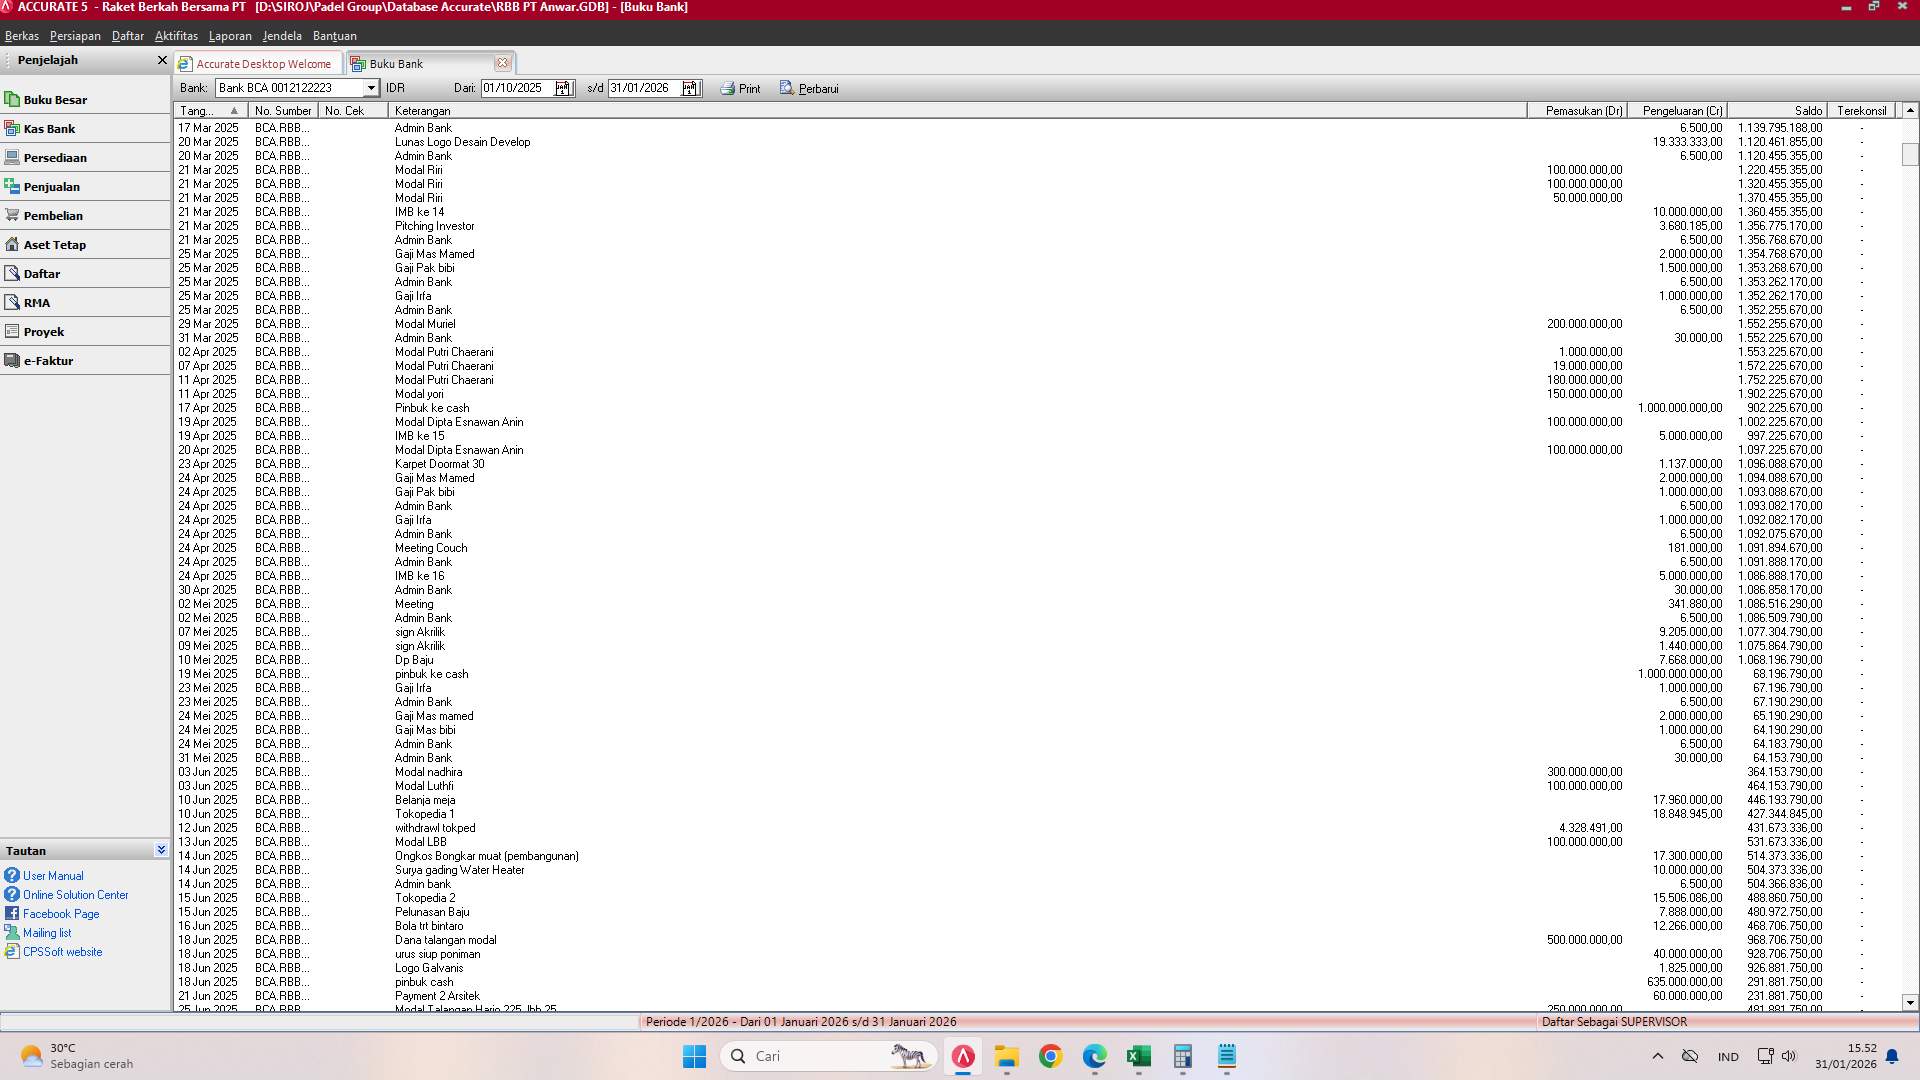Collapse the Tautan section

tap(161, 849)
